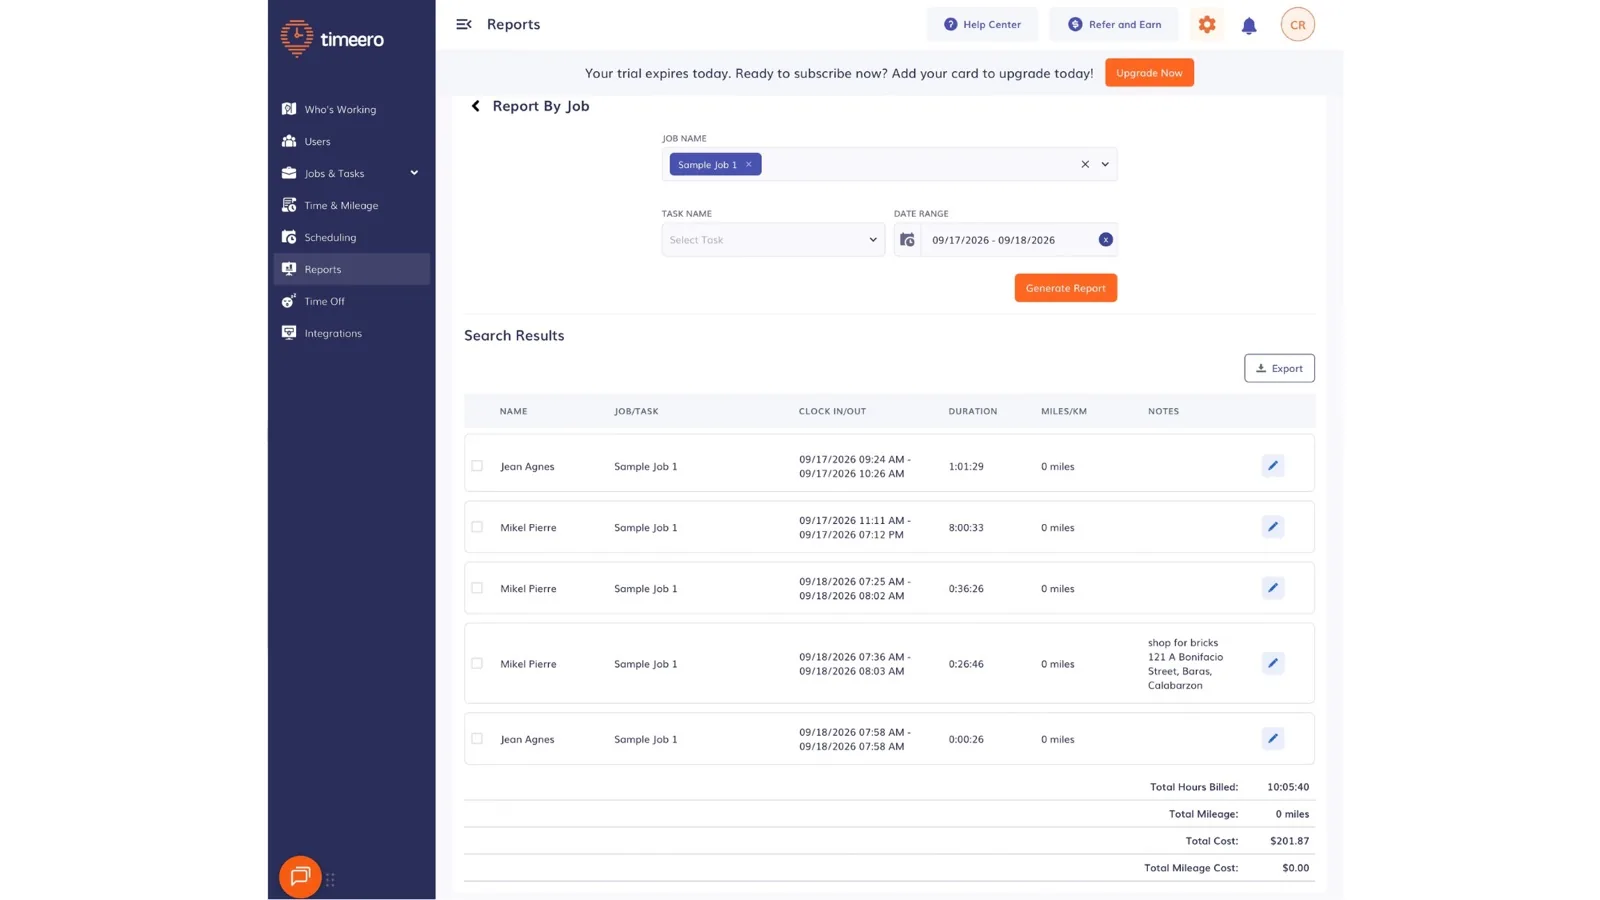
Task: Click the Clock In/Out column header
Action: (x=832, y=411)
